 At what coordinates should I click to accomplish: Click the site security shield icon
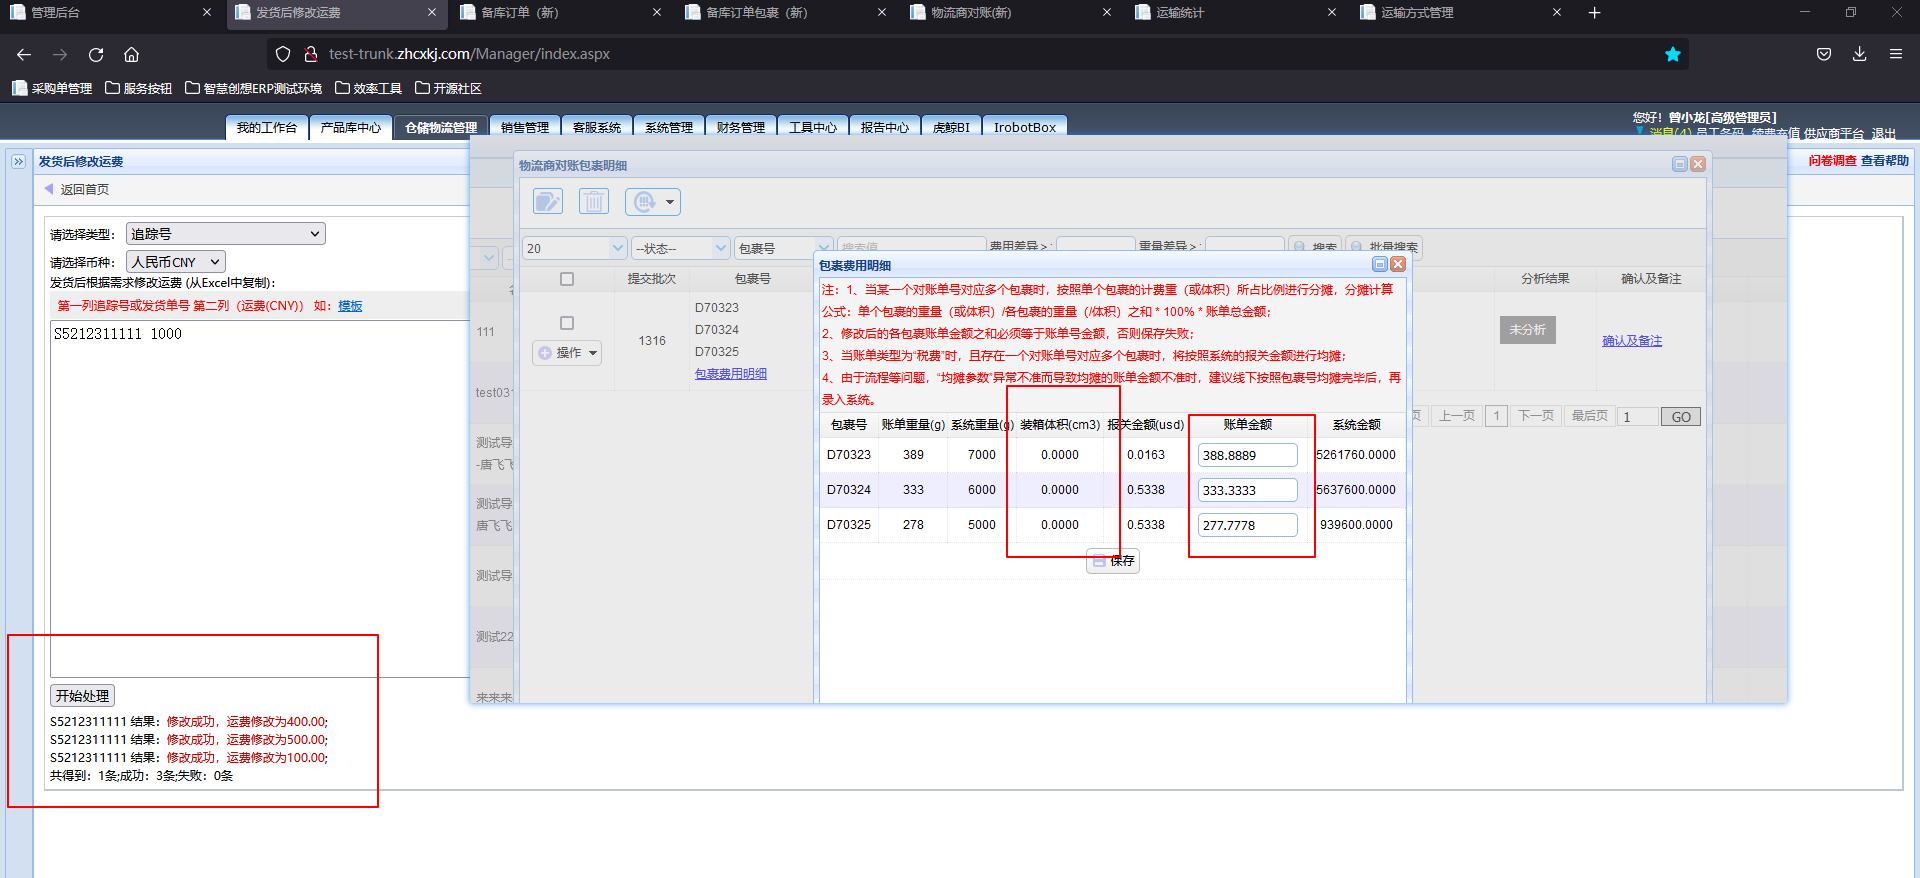coord(283,54)
